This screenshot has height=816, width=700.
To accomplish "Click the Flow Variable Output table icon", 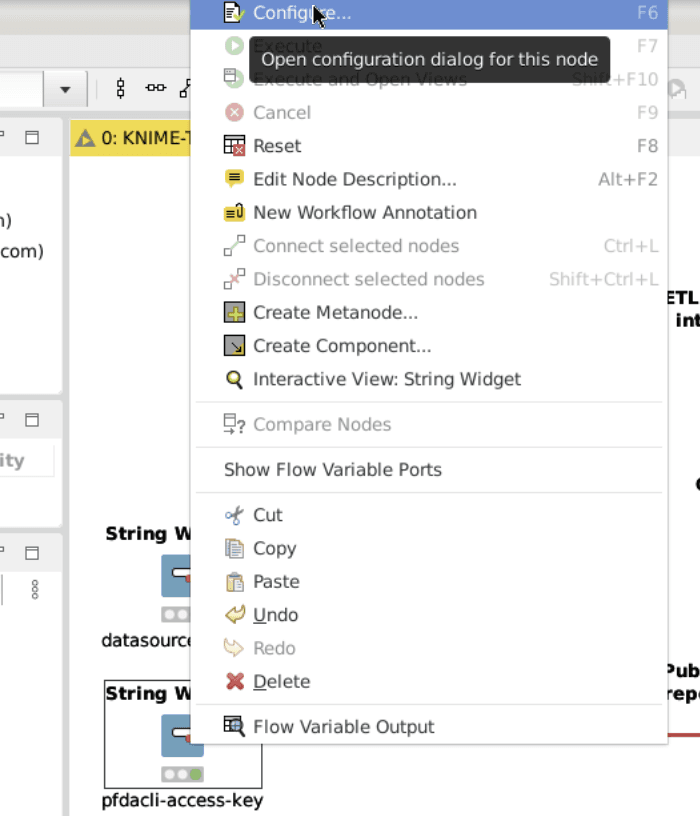I will [x=234, y=726].
